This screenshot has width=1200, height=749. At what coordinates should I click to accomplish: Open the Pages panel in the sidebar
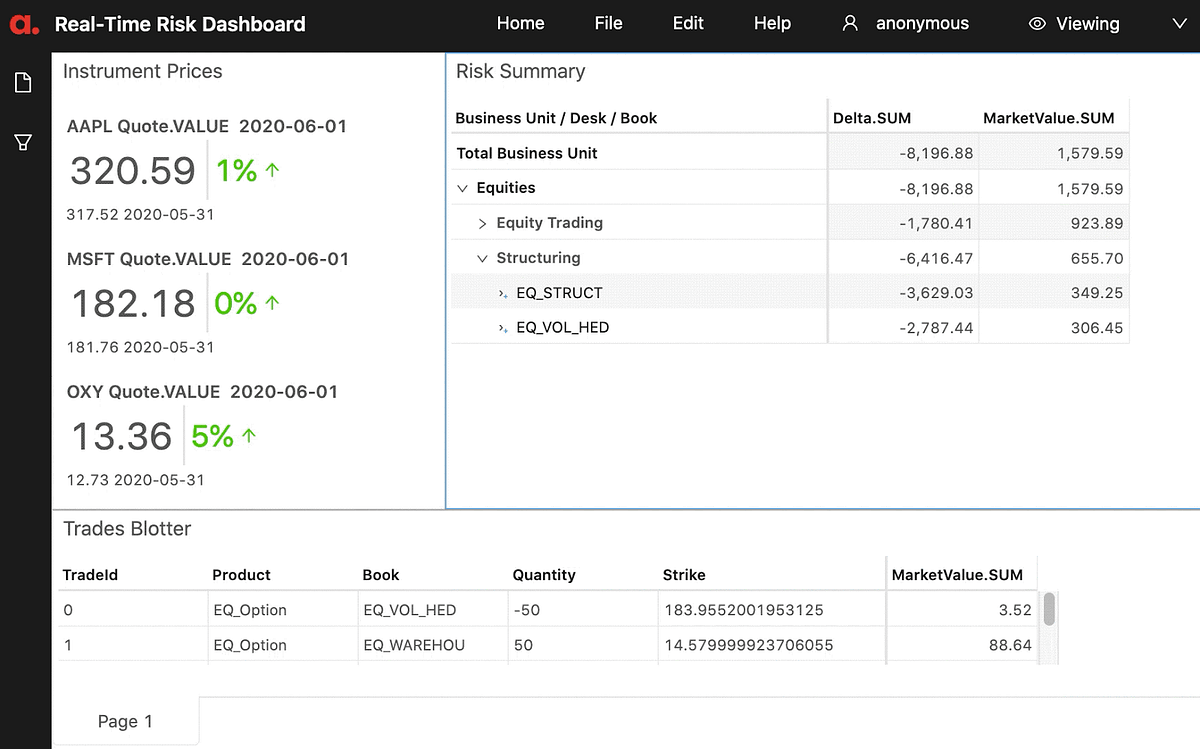23,82
